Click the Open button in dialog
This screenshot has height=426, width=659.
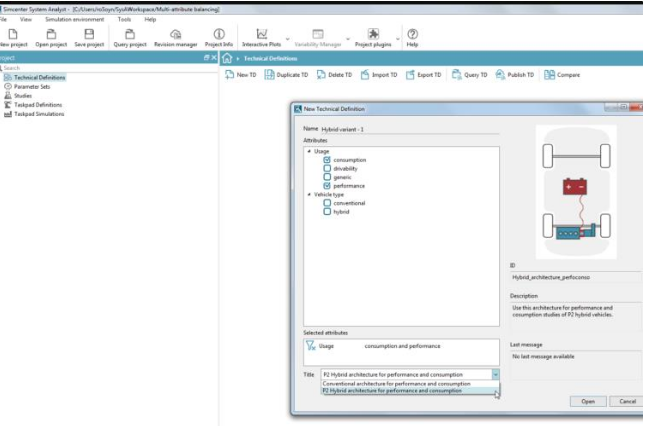587,401
